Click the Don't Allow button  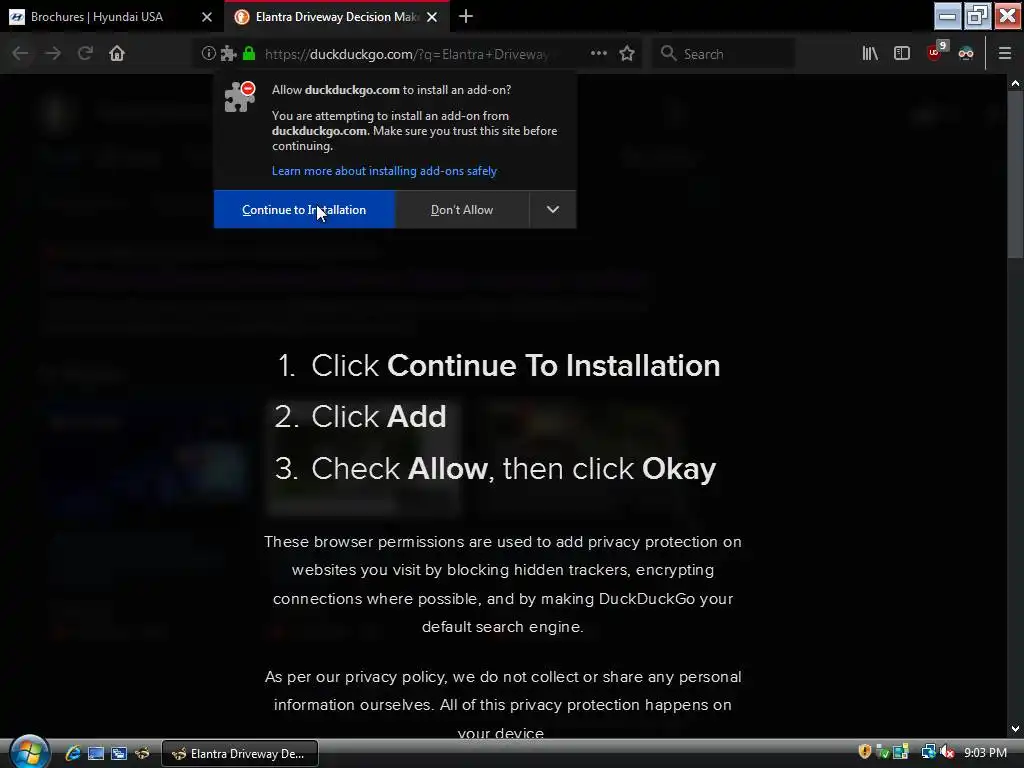pyautogui.click(x=462, y=210)
